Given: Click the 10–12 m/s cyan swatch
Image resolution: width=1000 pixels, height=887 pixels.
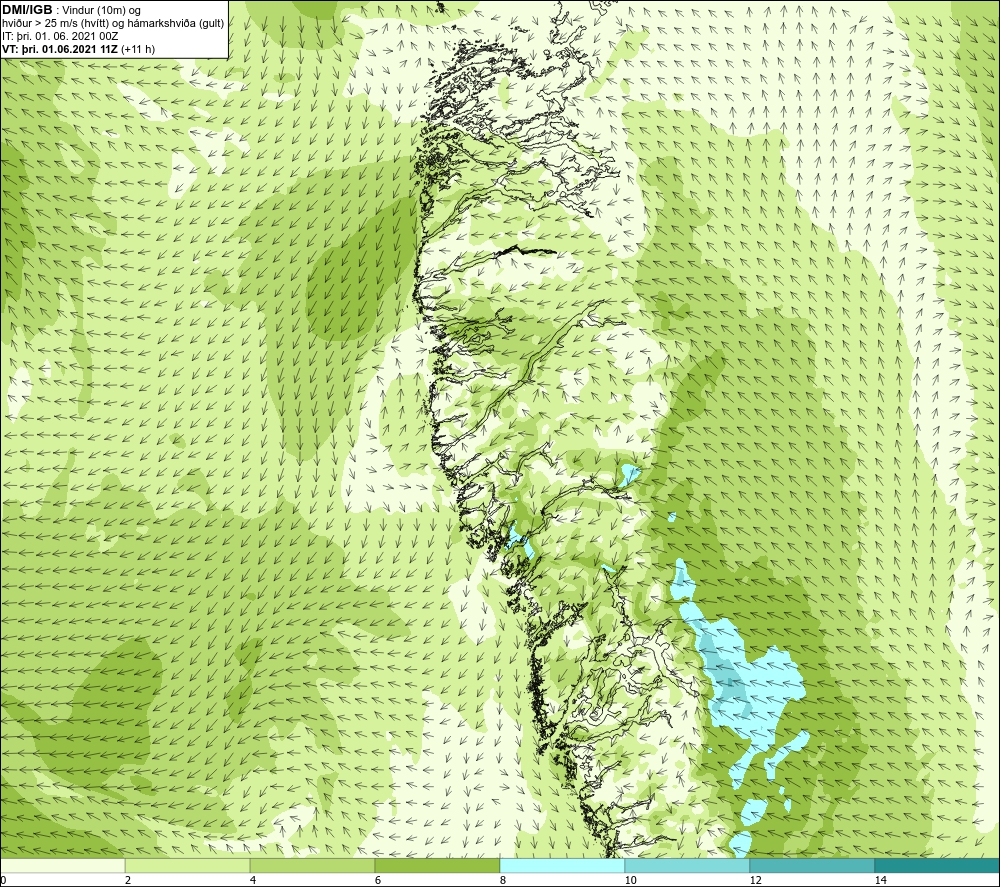Looking at the screenshot, I should click(x=688, y=865).
